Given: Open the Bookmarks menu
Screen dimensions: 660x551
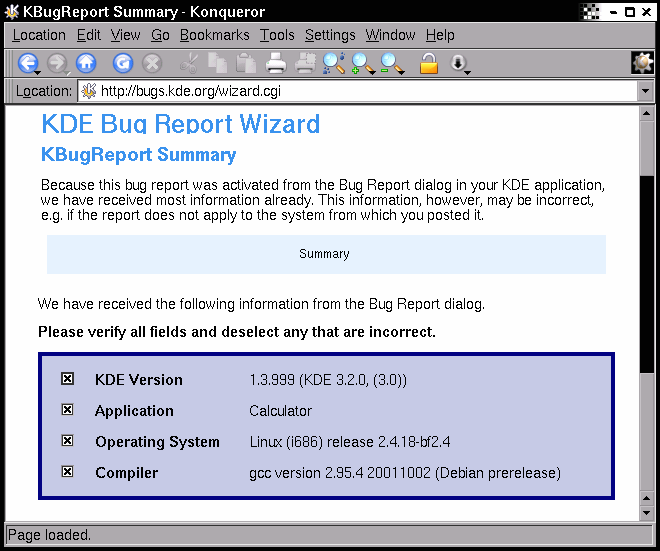Looking at the screenshot, I should tap(214, 35).
